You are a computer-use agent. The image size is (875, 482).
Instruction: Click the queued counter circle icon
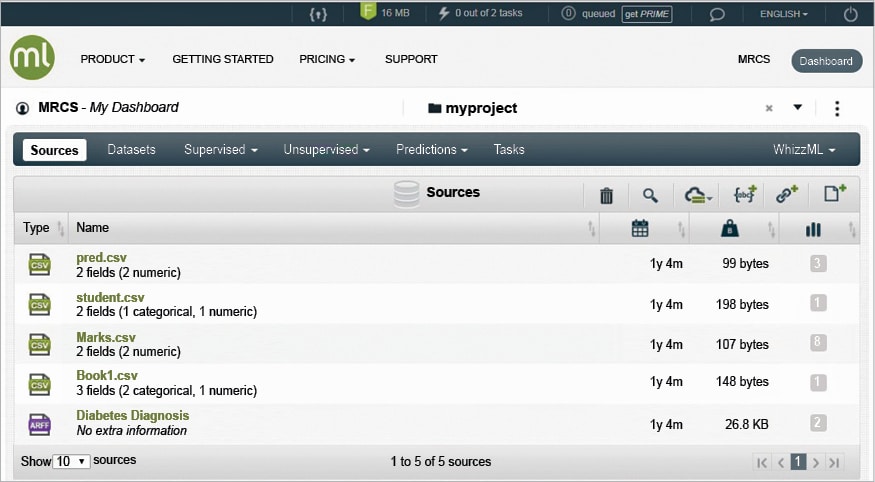coord(568,13)
